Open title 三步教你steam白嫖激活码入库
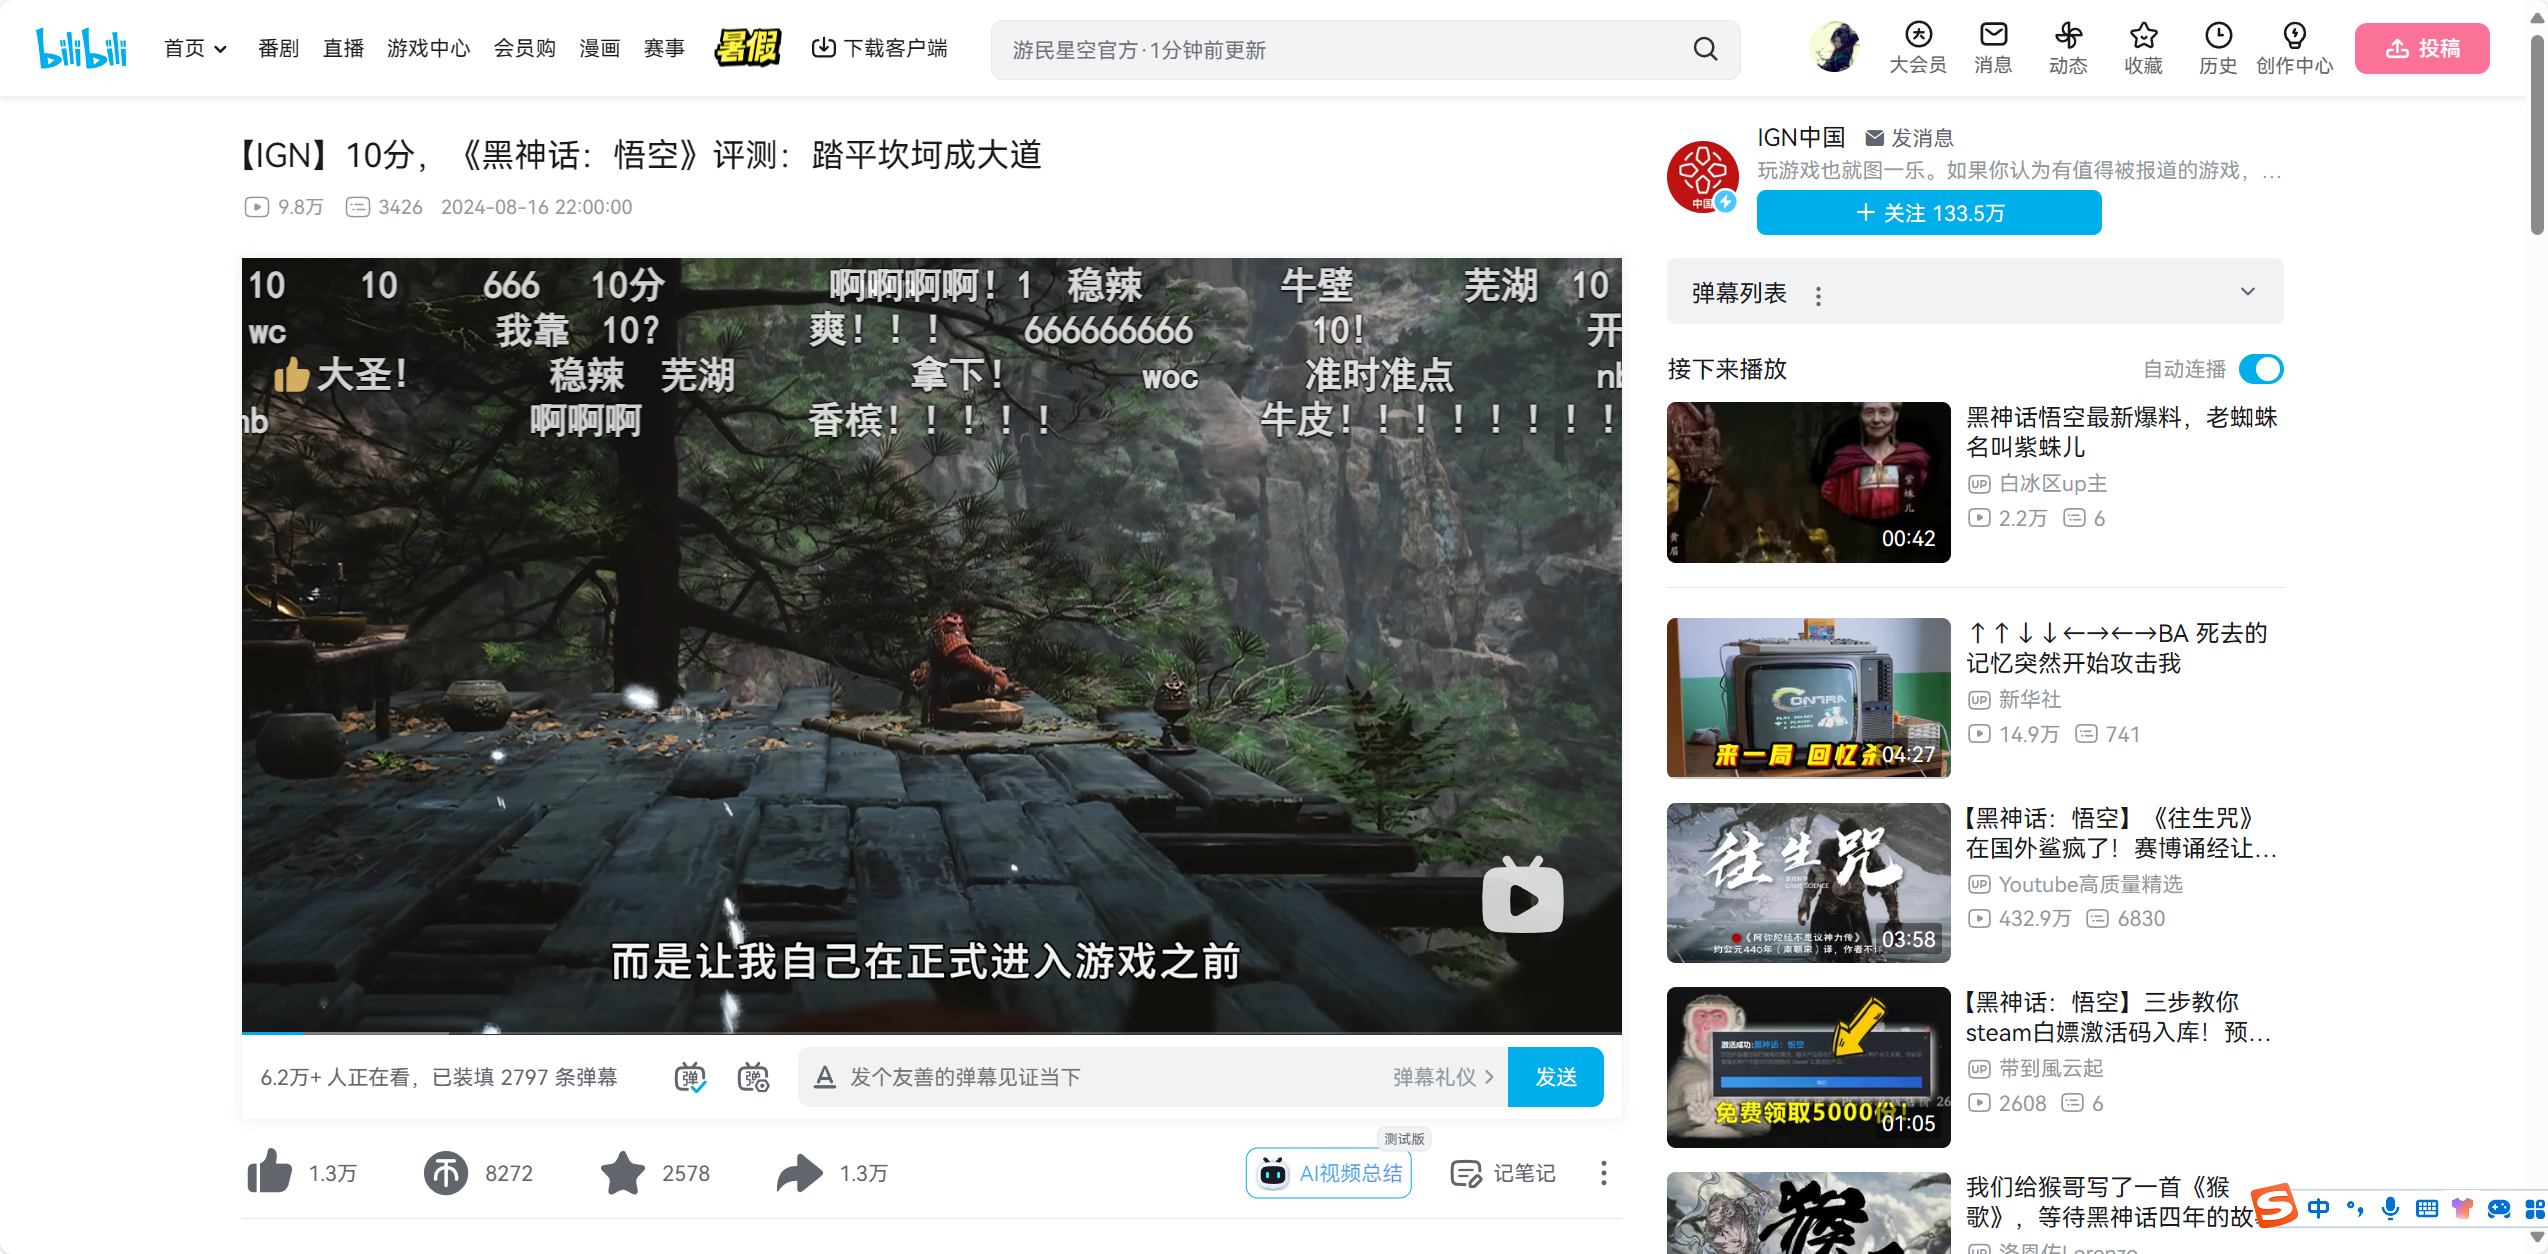The height and width of the screenshot is (1254, 2548). [x=2119, y=1017]
